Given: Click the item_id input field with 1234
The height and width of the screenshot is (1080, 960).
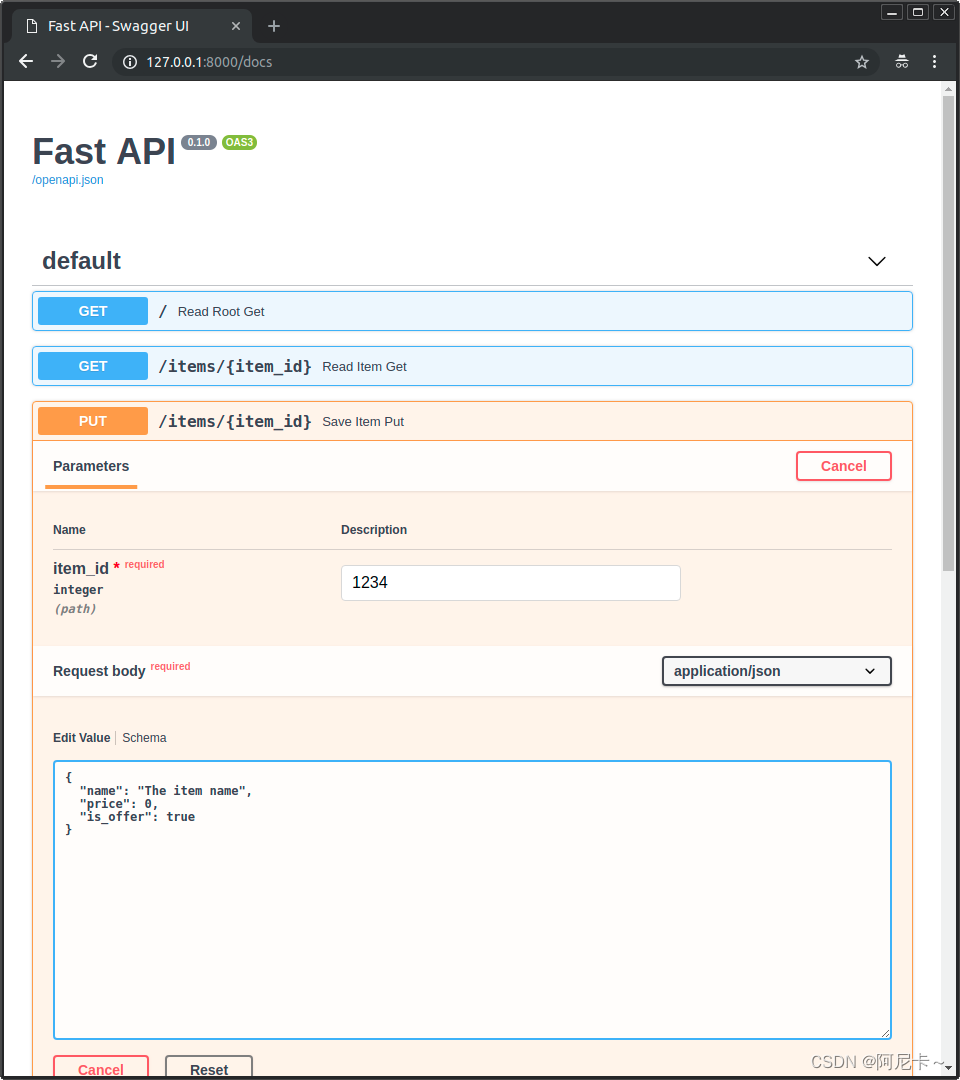Looking at the screenshot, I should (x=510, y=583).
